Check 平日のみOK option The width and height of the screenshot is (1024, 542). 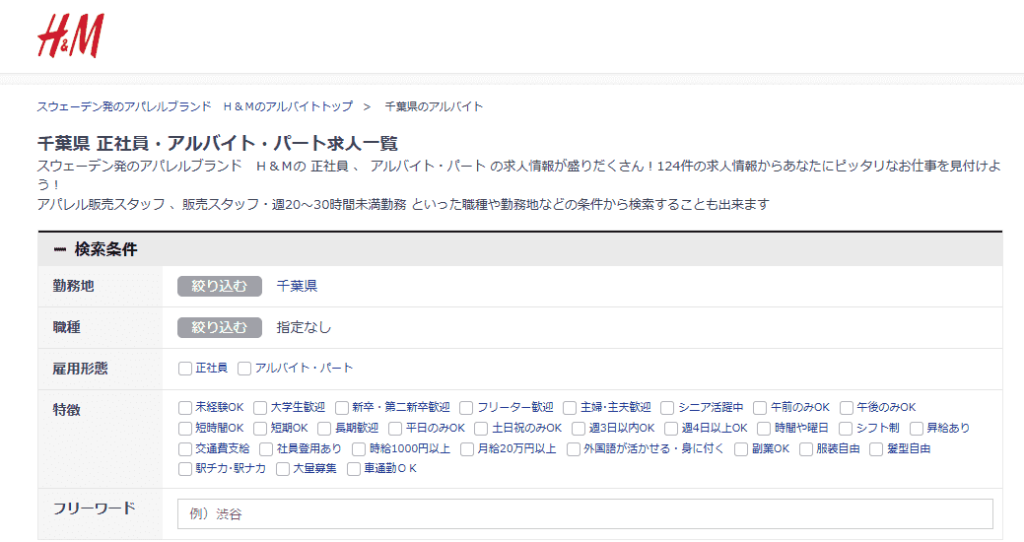[x=394, y=428]
